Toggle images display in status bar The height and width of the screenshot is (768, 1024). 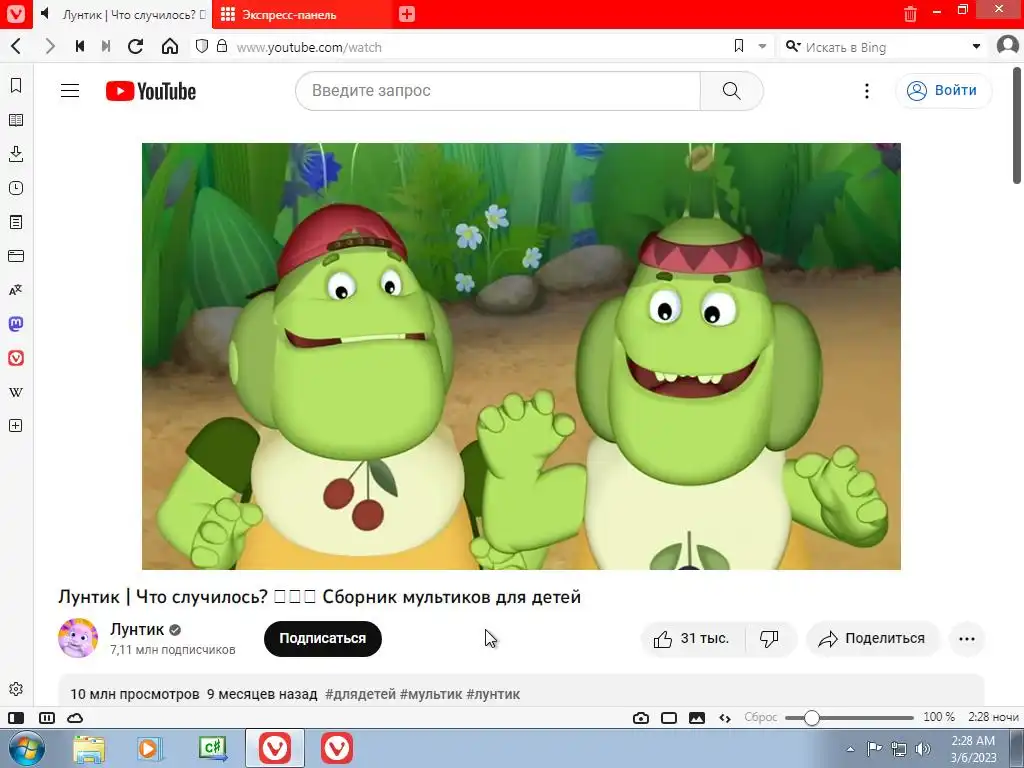[x=697, y=718]
